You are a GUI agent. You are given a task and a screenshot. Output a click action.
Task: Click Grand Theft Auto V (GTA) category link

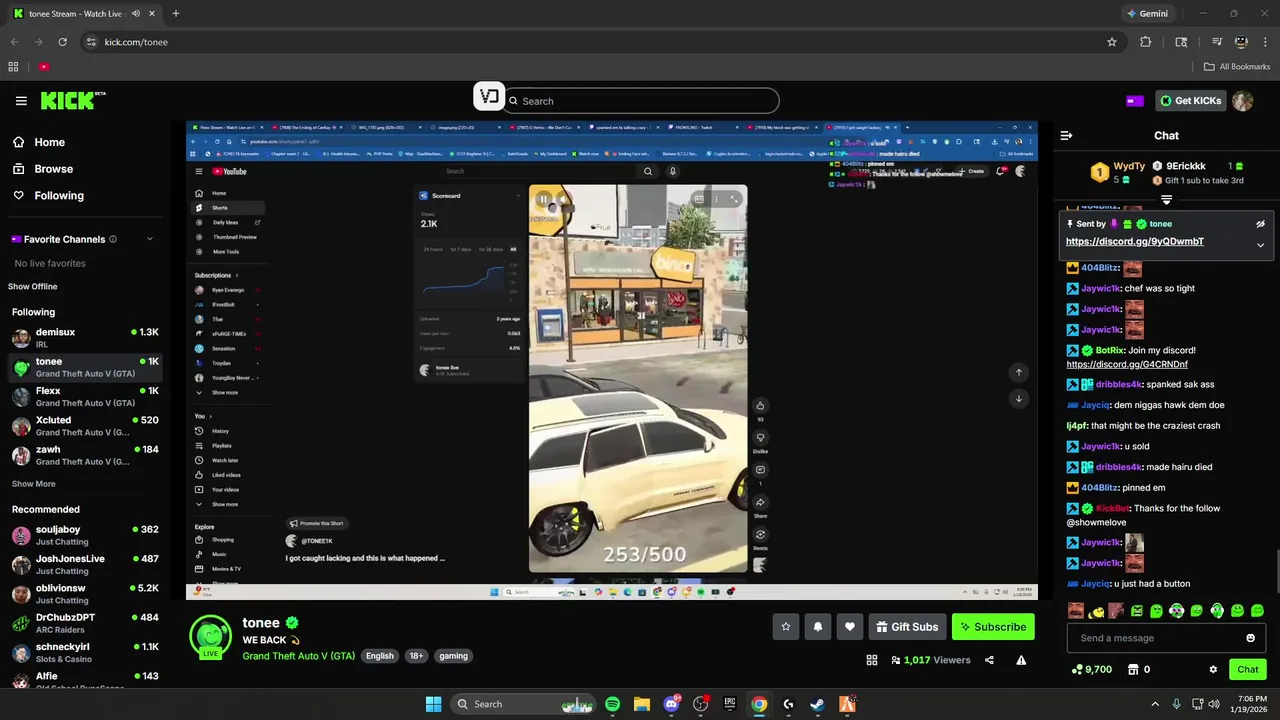[298, 656]
